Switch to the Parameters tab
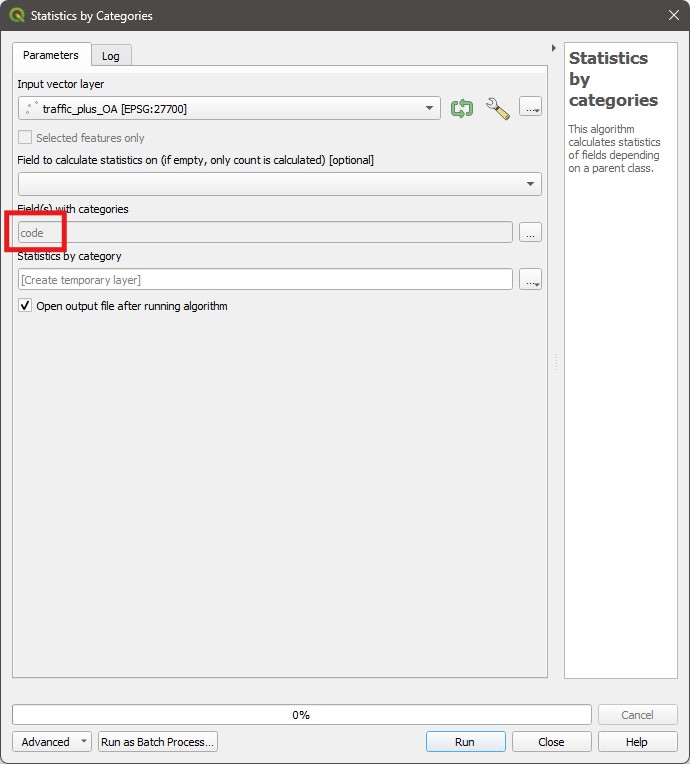Viewport: 690px width, 764px height. (51, 55)
